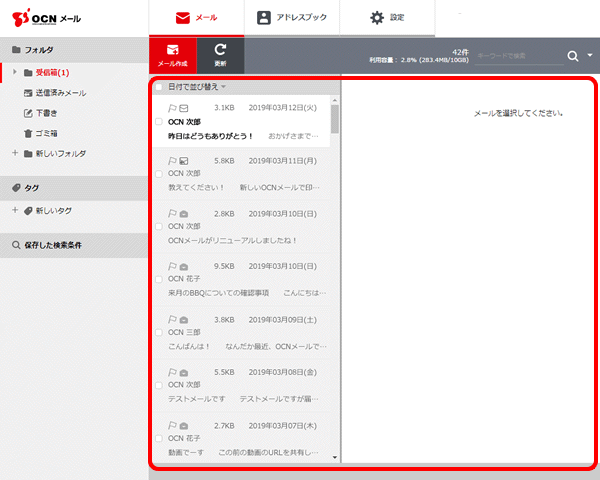Click the keyword search input field
The image size is (600, 480).
519,56
